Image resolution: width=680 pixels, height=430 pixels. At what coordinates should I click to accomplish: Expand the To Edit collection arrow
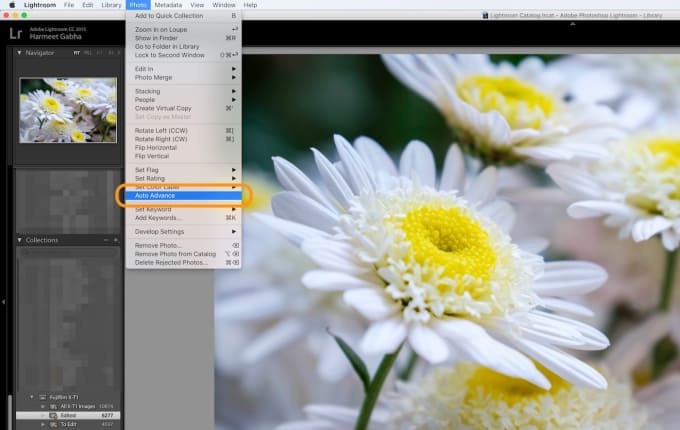click(42, 424)
